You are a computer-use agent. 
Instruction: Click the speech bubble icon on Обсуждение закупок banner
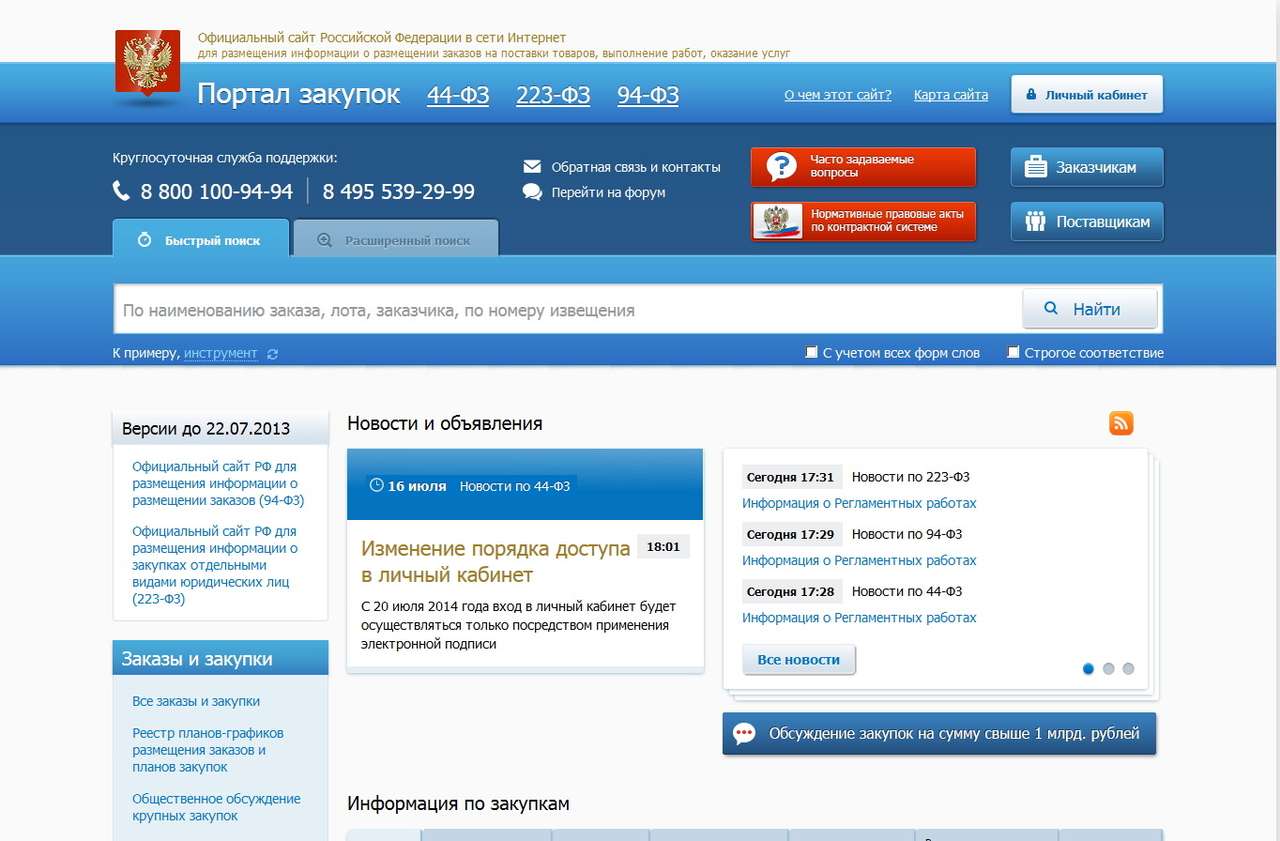[x=743, y=733]
